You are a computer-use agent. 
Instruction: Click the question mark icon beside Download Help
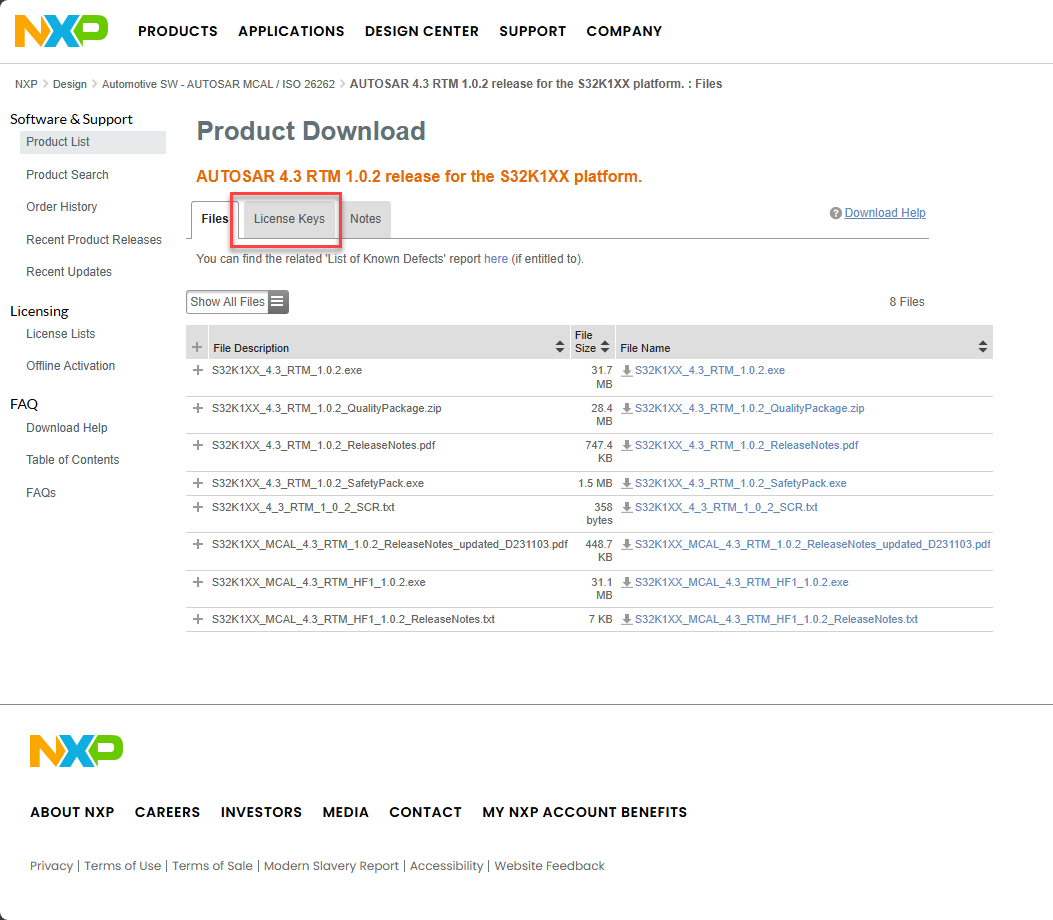835,212
